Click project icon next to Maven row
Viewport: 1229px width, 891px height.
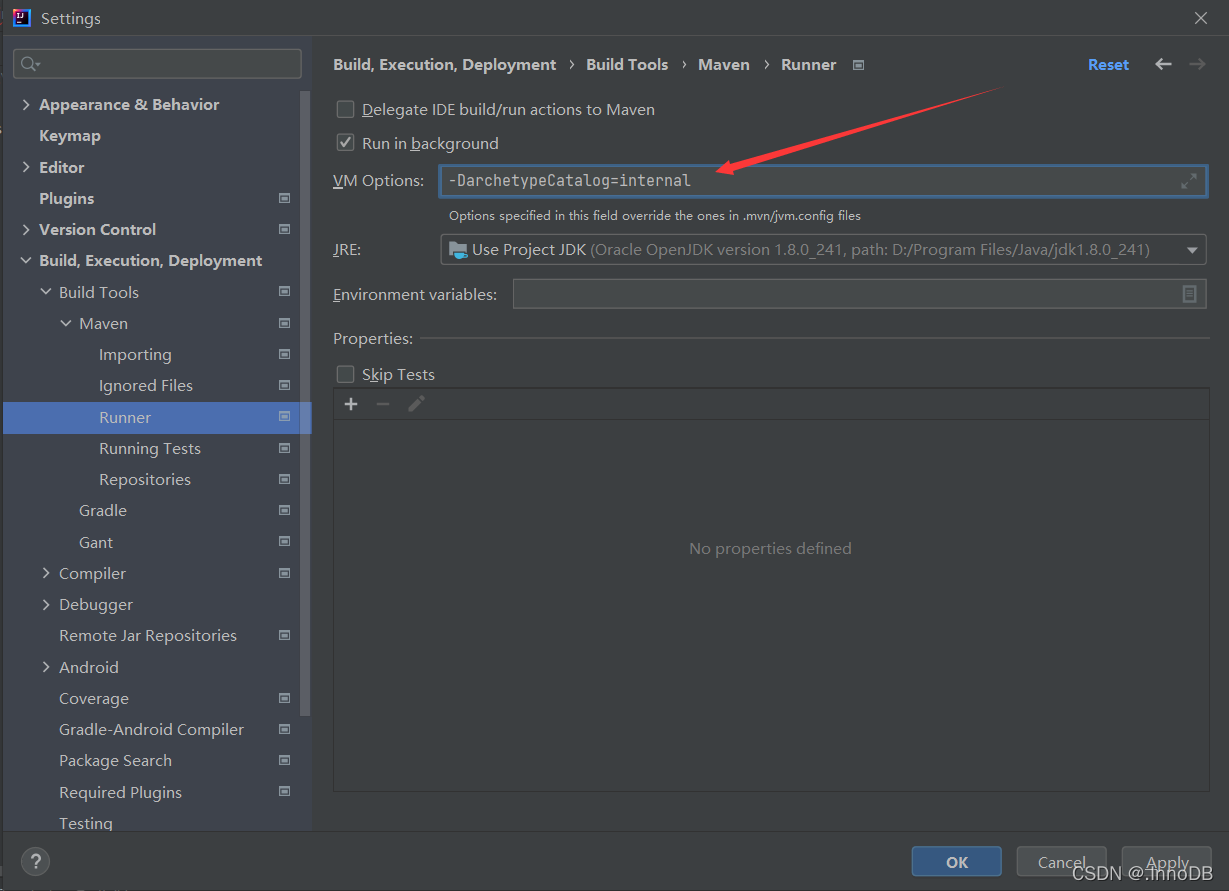tap(284, 323)
